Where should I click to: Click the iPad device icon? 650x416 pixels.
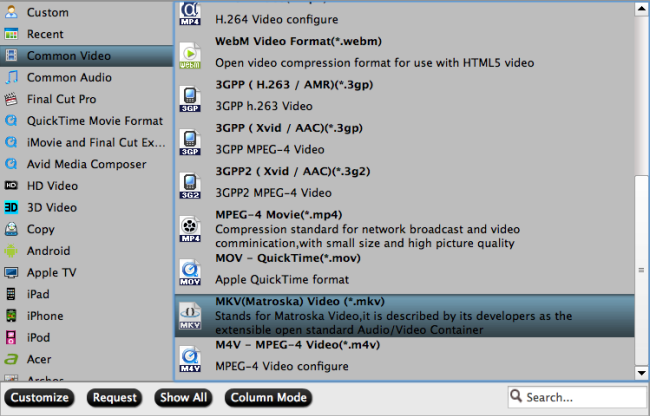11,294
